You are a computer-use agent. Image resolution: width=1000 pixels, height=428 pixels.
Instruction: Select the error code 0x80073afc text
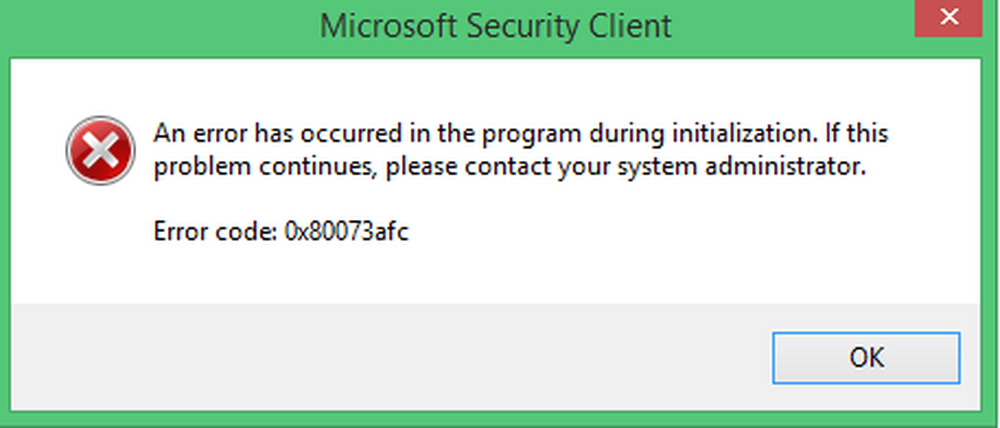click(346, 232)
